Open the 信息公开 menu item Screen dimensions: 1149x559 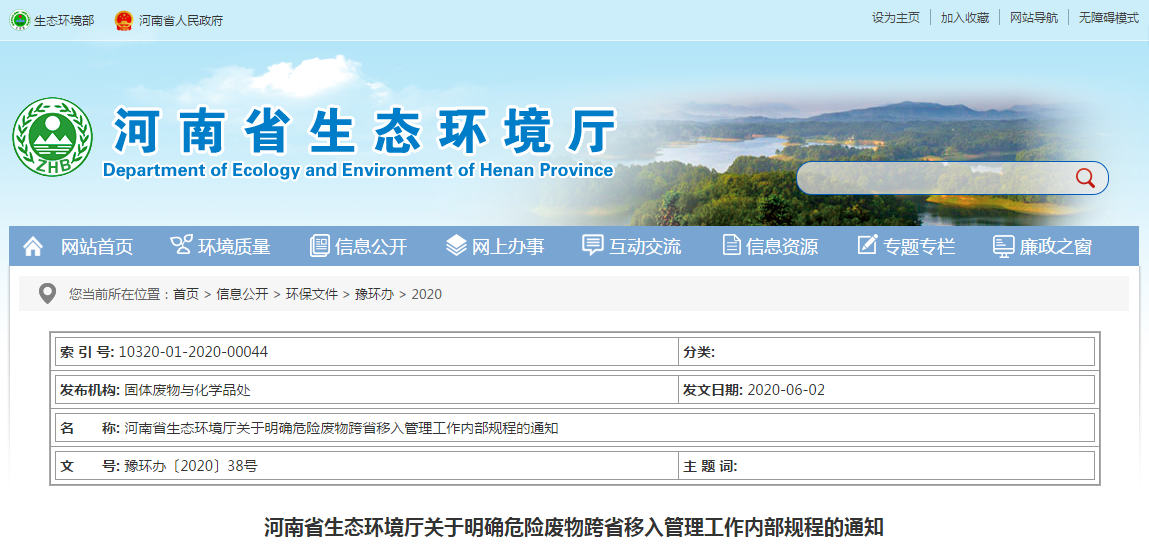[x=371, y=247]
